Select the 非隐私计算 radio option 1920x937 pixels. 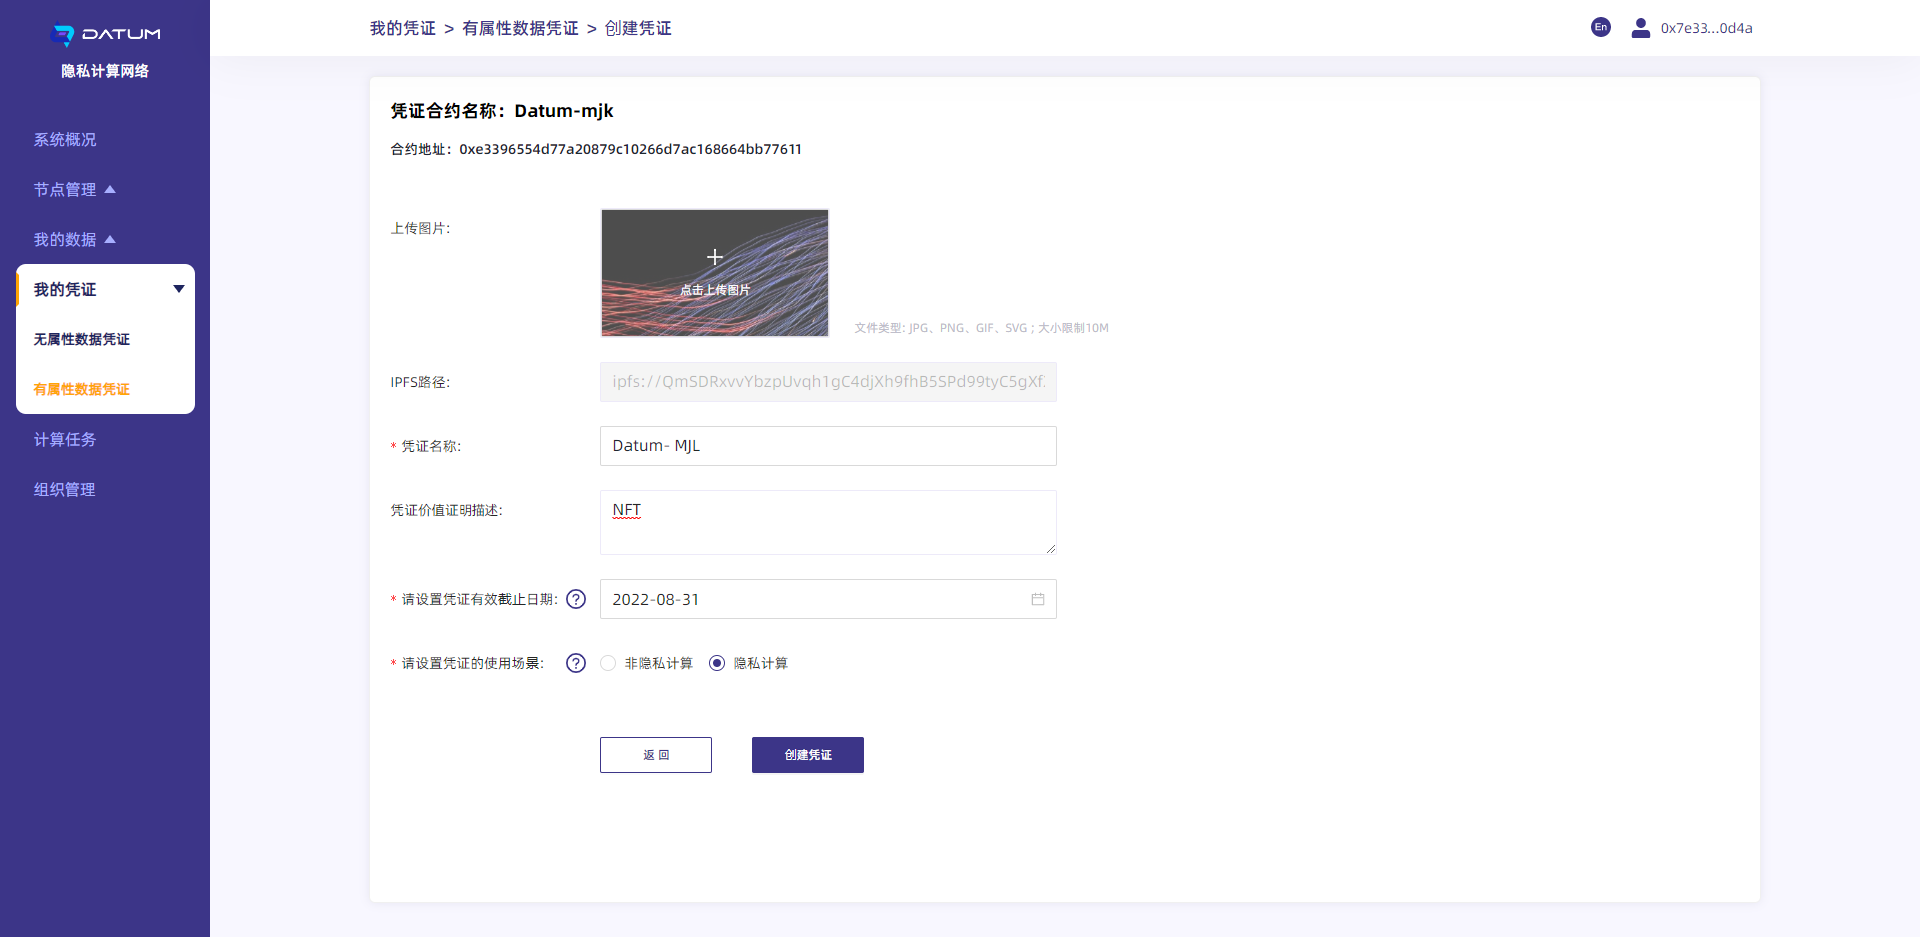pos(608,663)
